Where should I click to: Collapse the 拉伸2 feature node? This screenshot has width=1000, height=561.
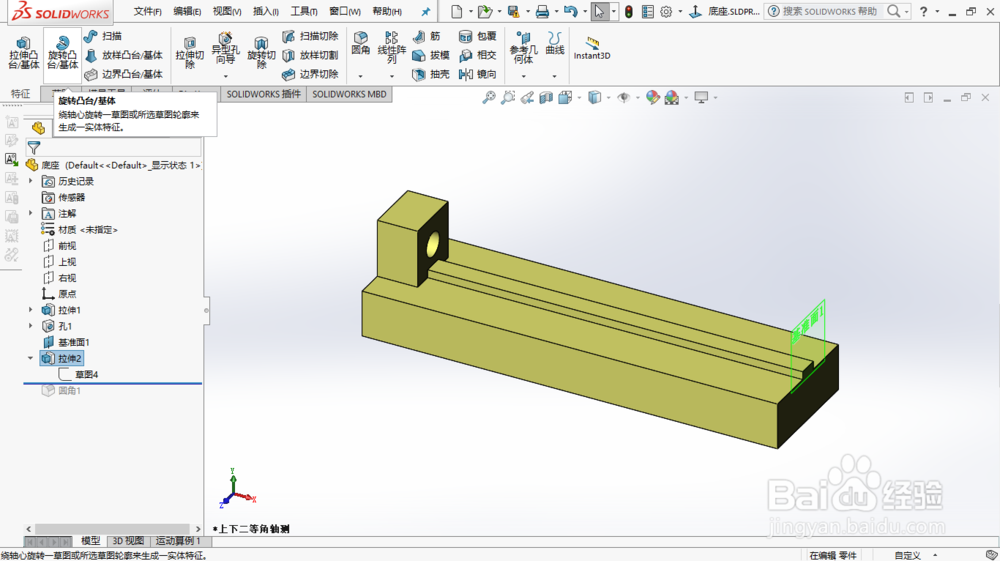click(x=30, y=358)
